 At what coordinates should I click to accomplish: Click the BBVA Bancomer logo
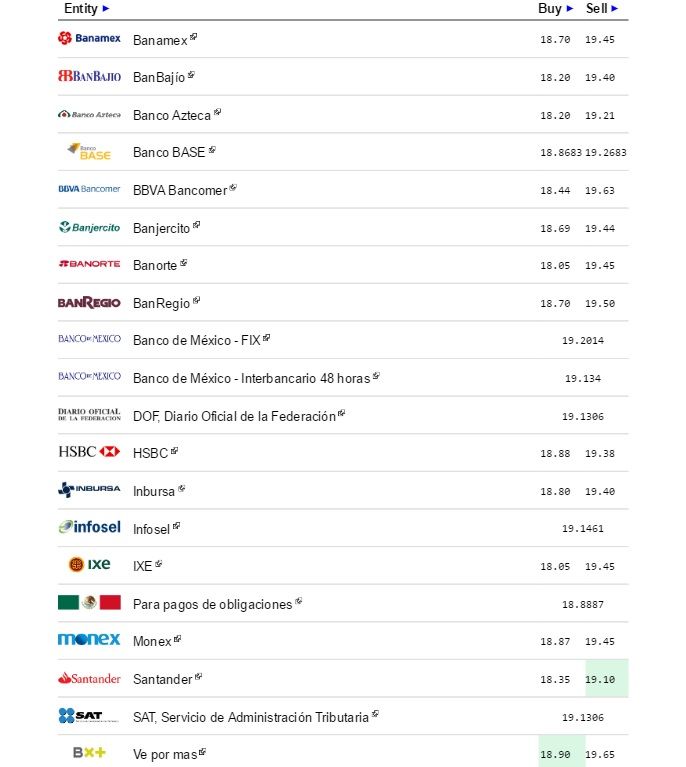click(89, 189)
